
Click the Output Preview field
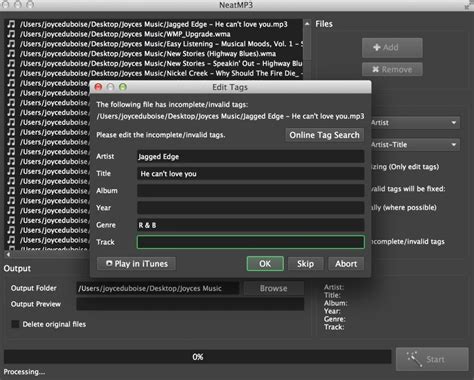pos(190,304)
